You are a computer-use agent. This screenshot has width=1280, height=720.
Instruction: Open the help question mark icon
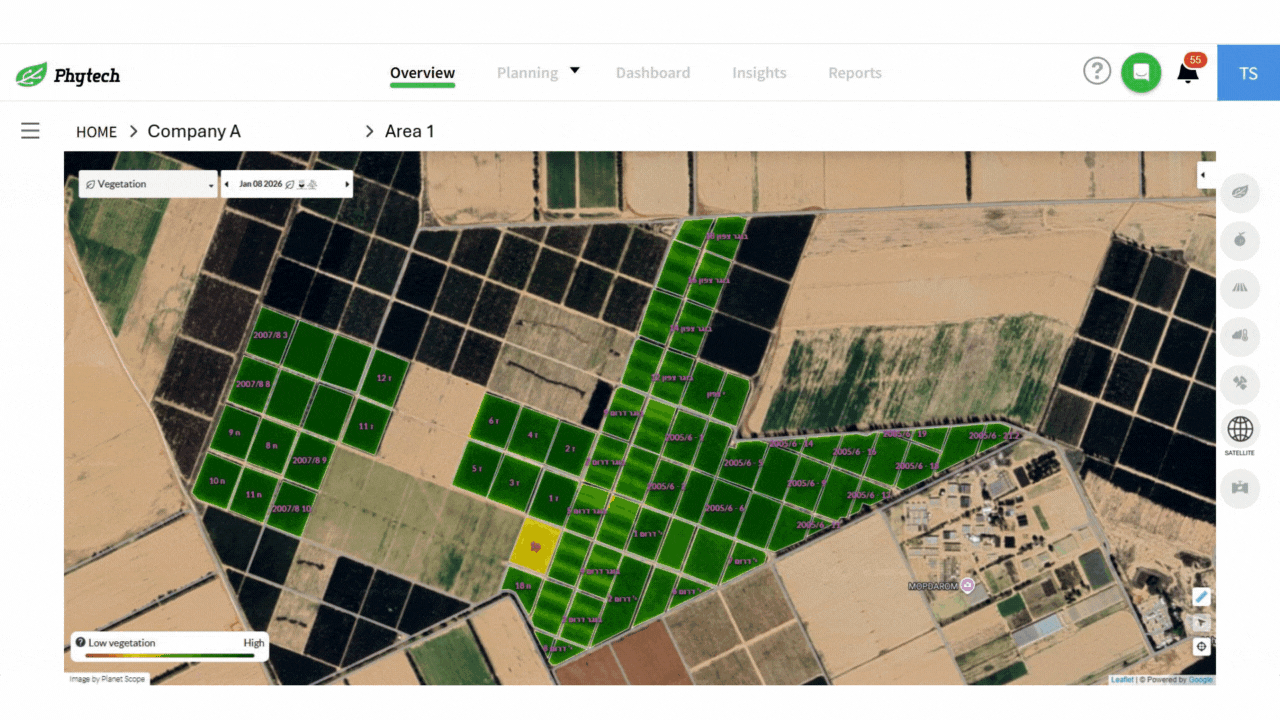point(1097,71)
